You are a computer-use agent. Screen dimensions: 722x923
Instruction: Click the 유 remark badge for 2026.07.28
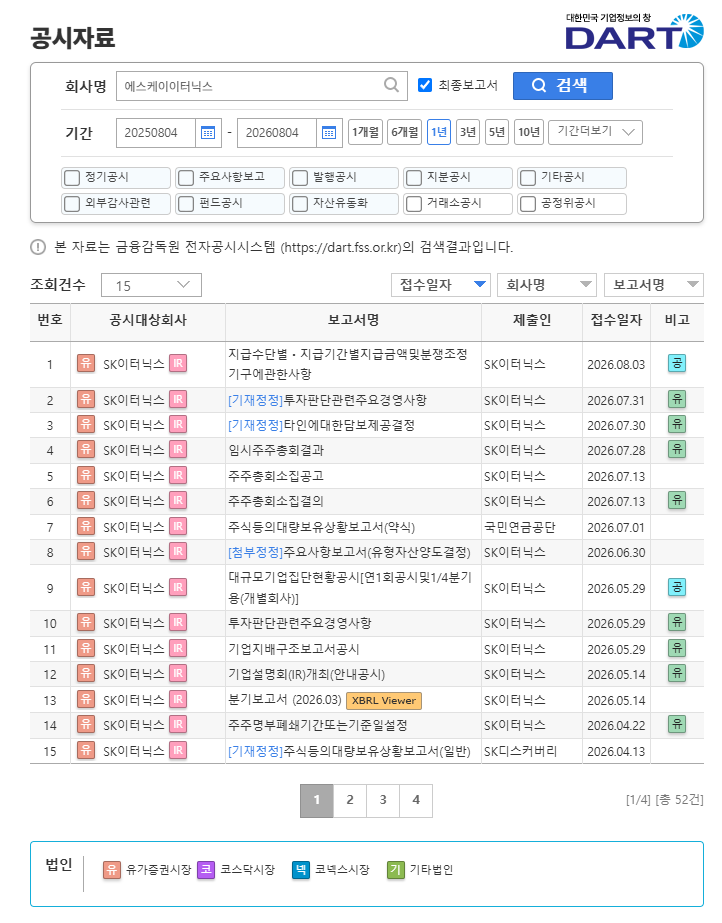coord(677,449)
